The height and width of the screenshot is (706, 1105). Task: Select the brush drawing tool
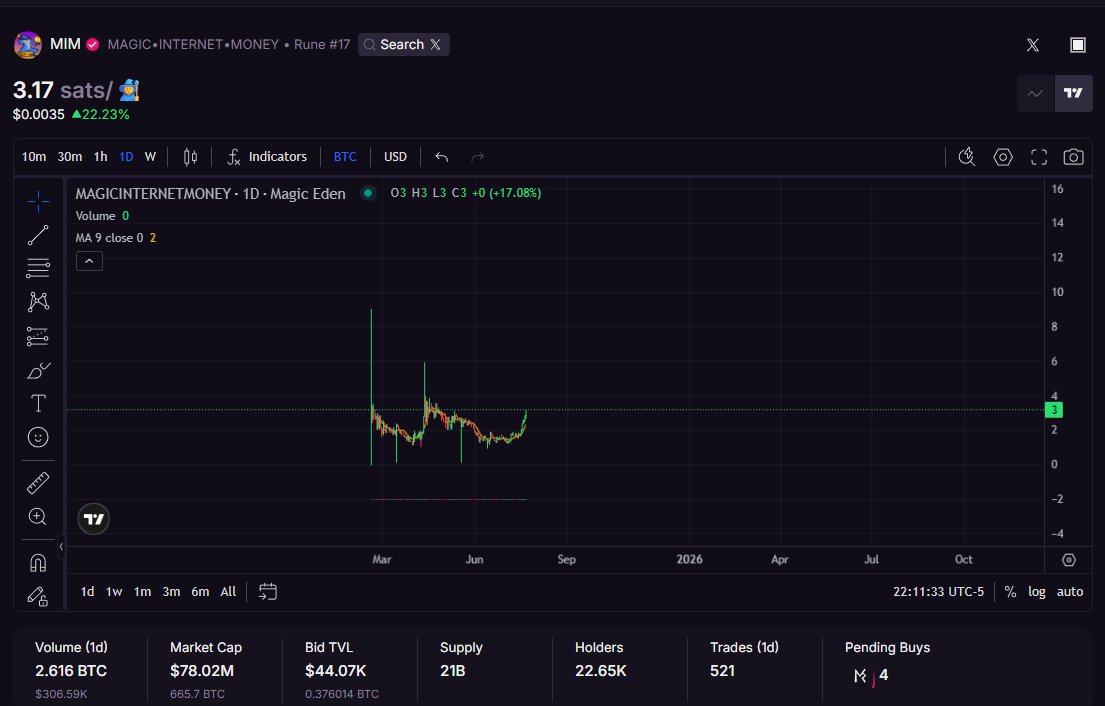point(38,370)
